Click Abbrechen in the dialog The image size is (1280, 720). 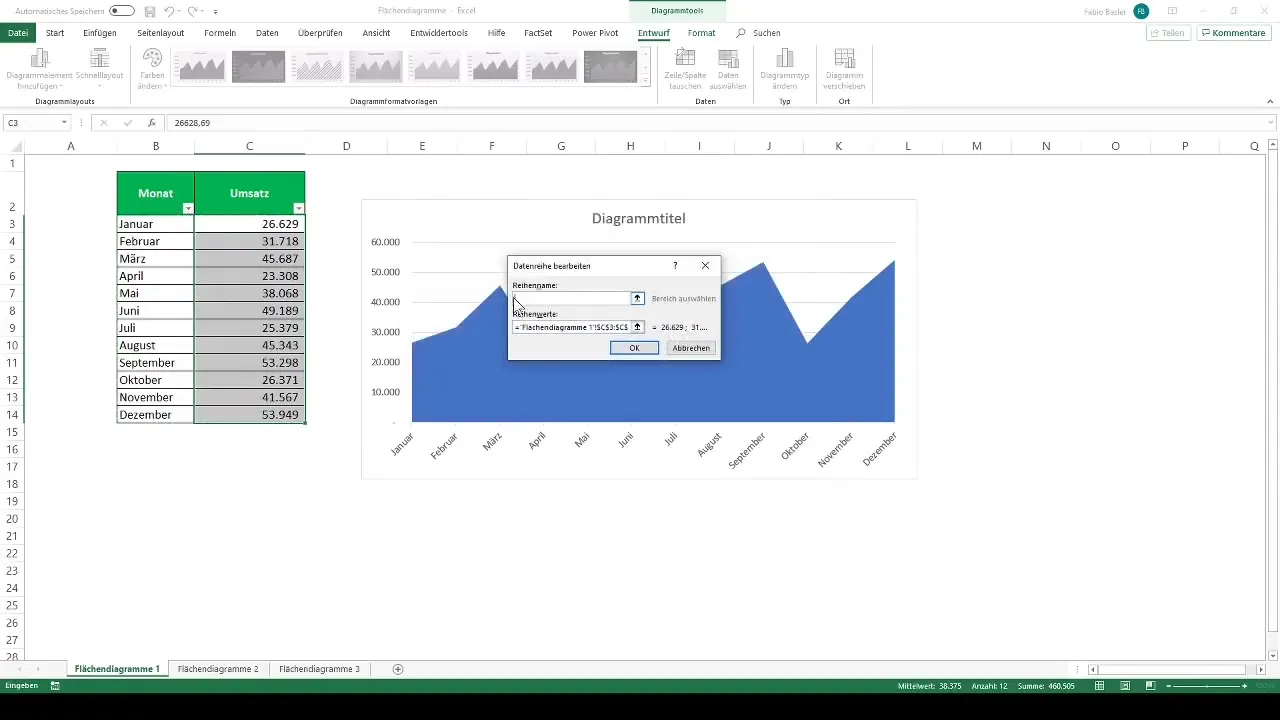691,348
